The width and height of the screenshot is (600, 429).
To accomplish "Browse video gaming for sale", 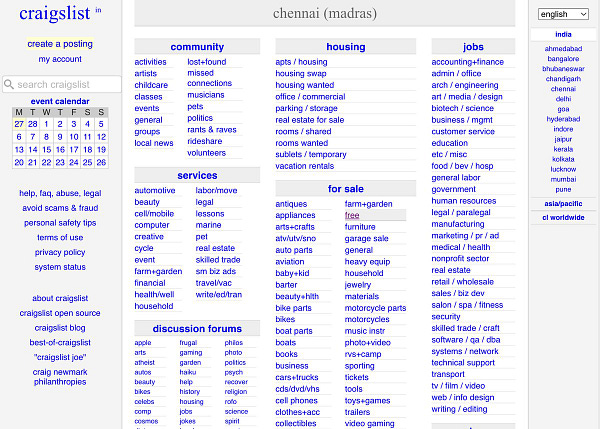I will pos(369,424).
